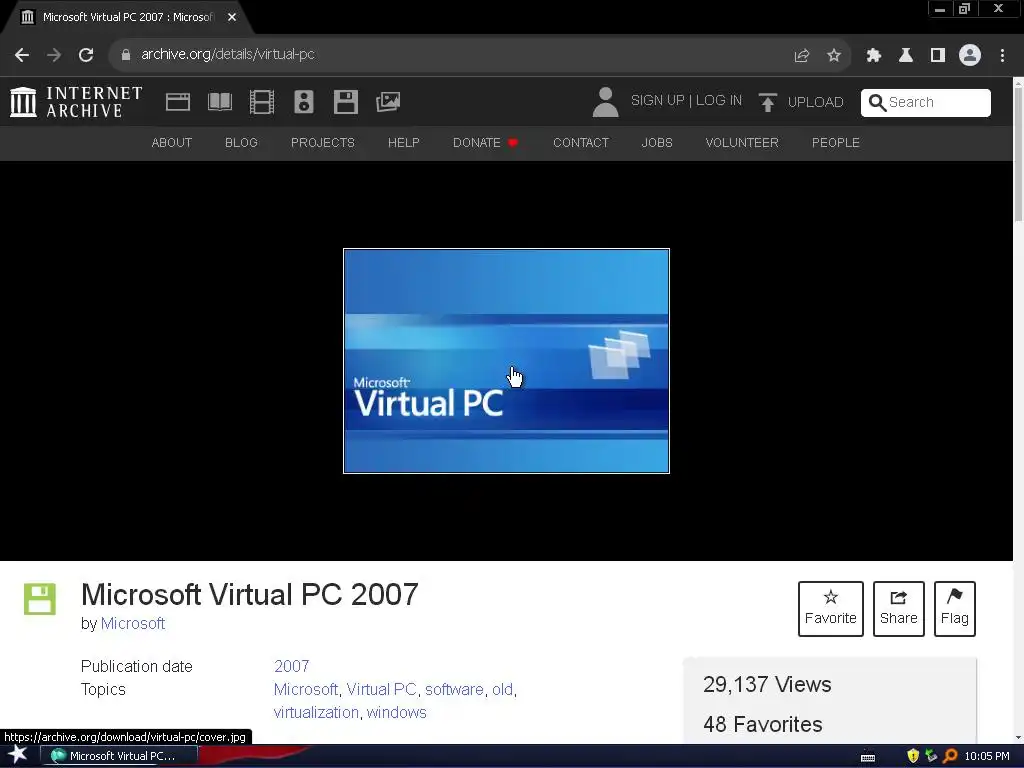Click the search magnifier icon
This screenshot has height=768, width=1024.
[877, 103]
